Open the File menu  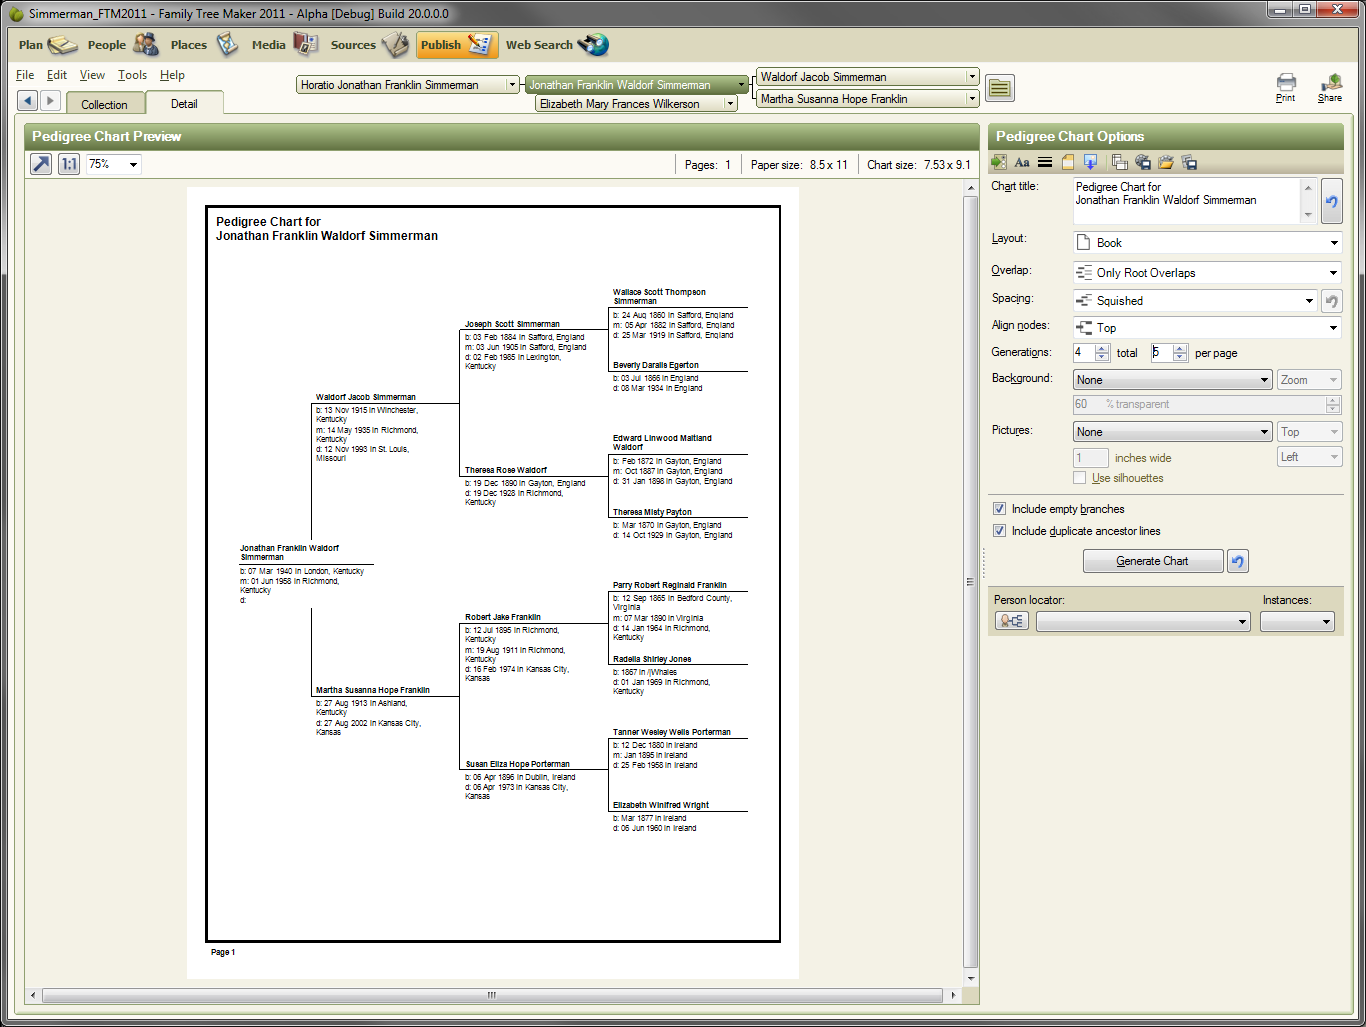(25, 75)
